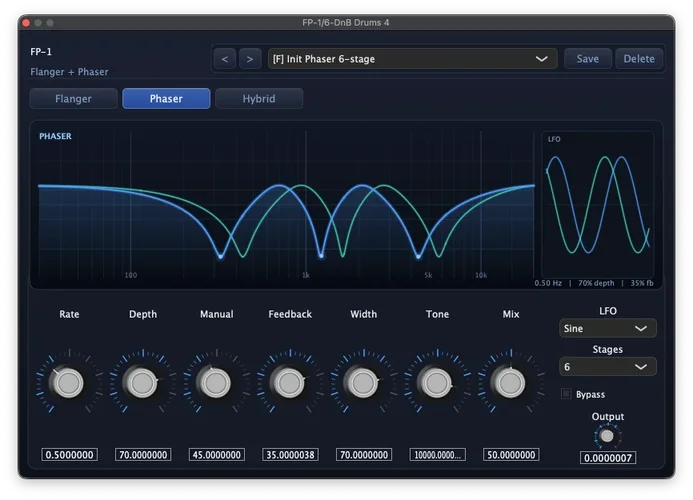Click the LFO waveform display

click(x=598, y=204)
